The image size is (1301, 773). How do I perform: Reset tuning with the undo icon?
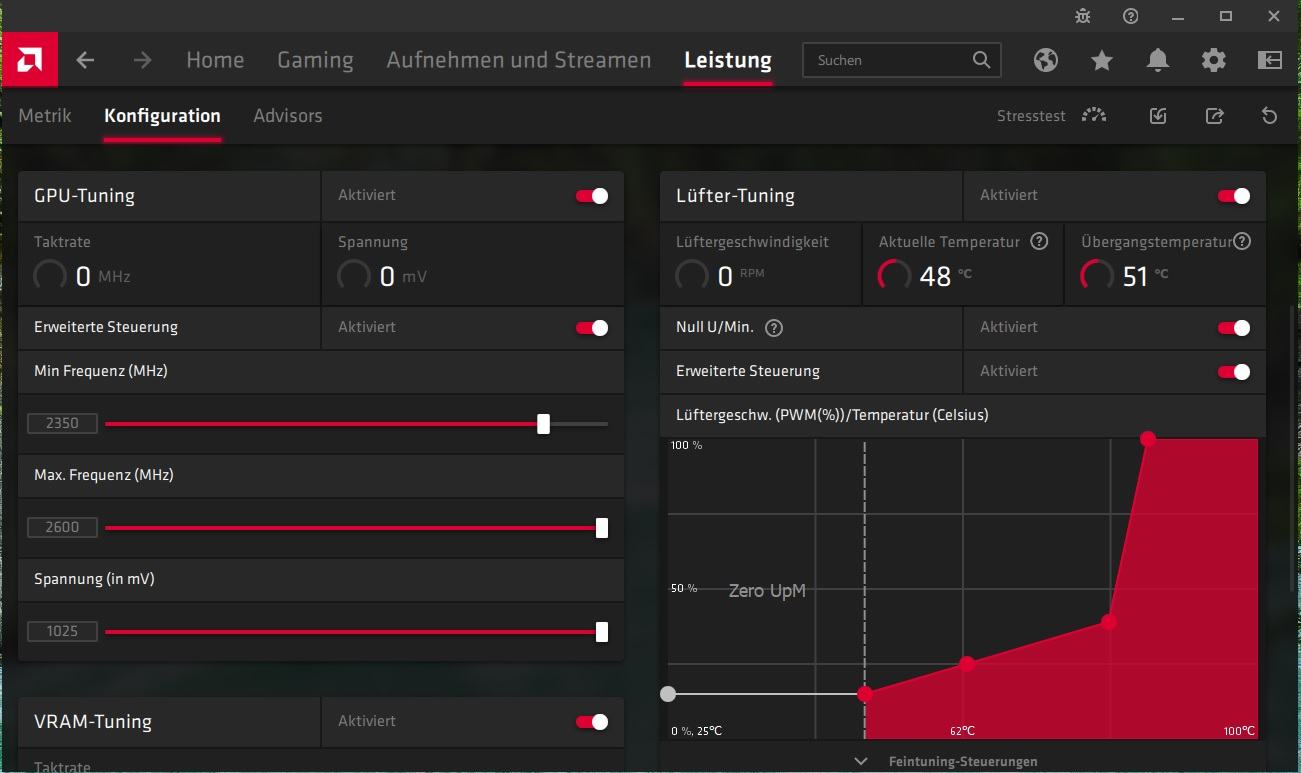[x=1270, y=116]
